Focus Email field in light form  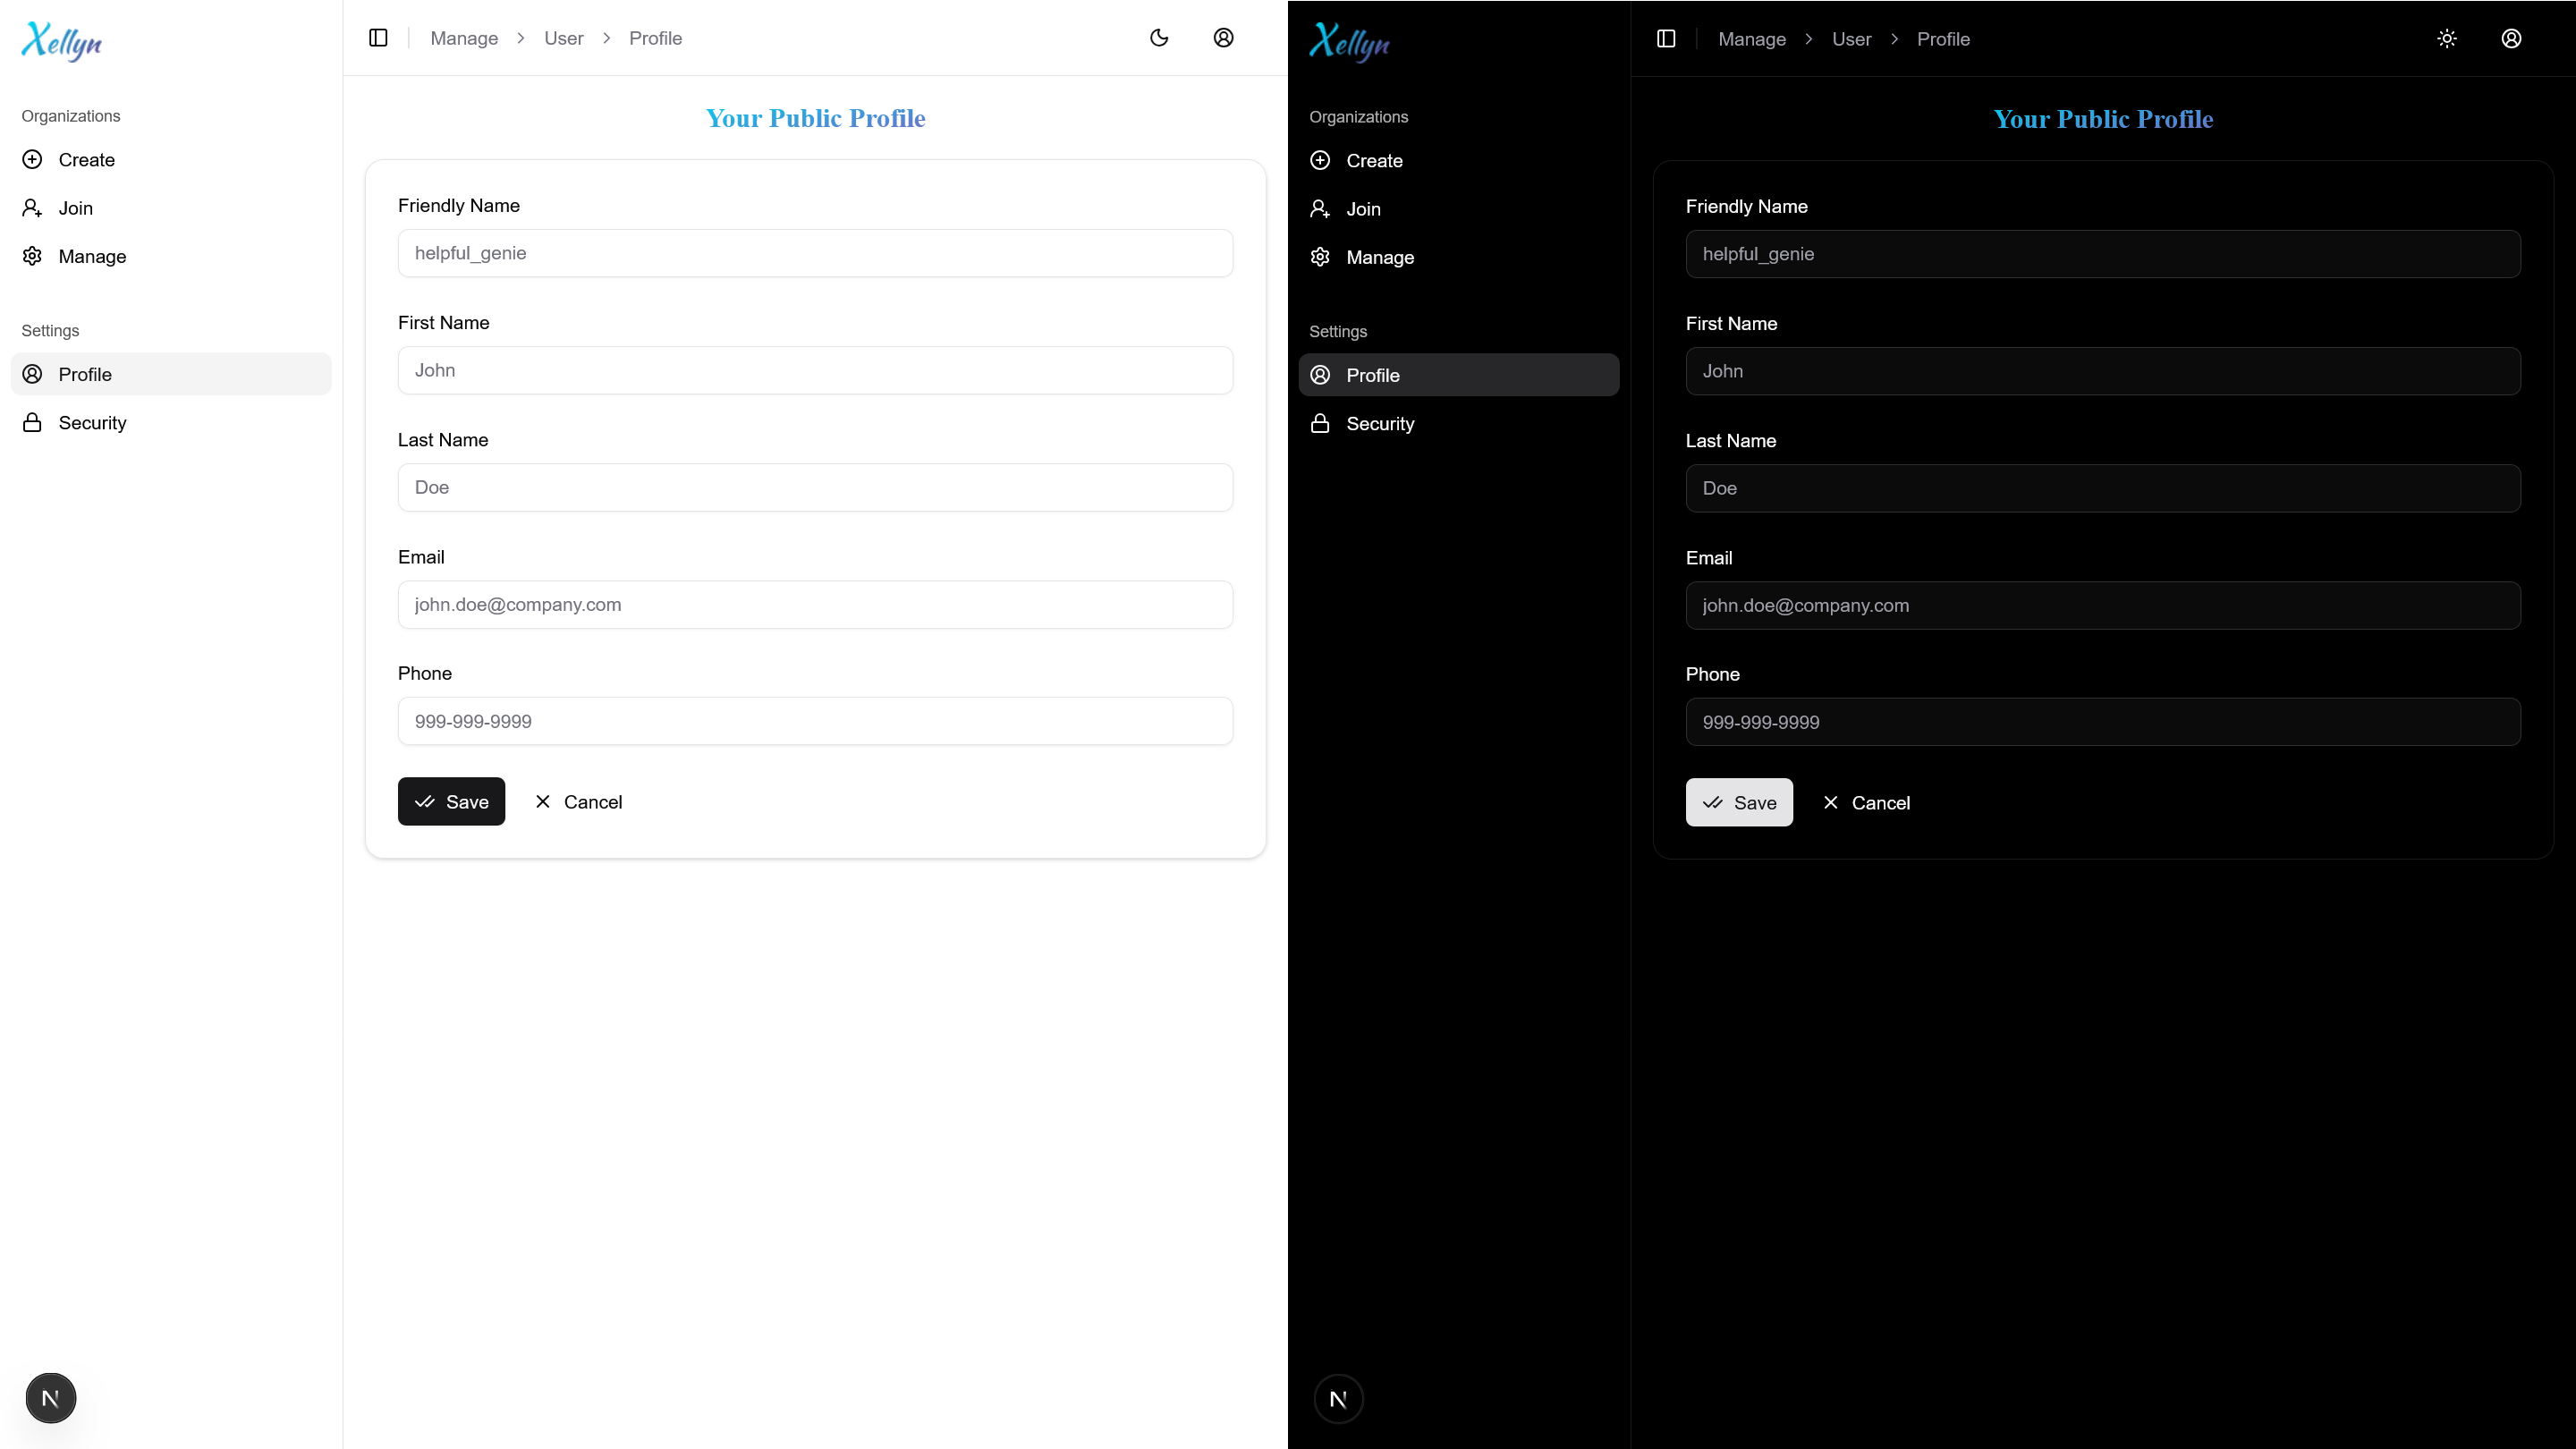[x=816, y=604]
